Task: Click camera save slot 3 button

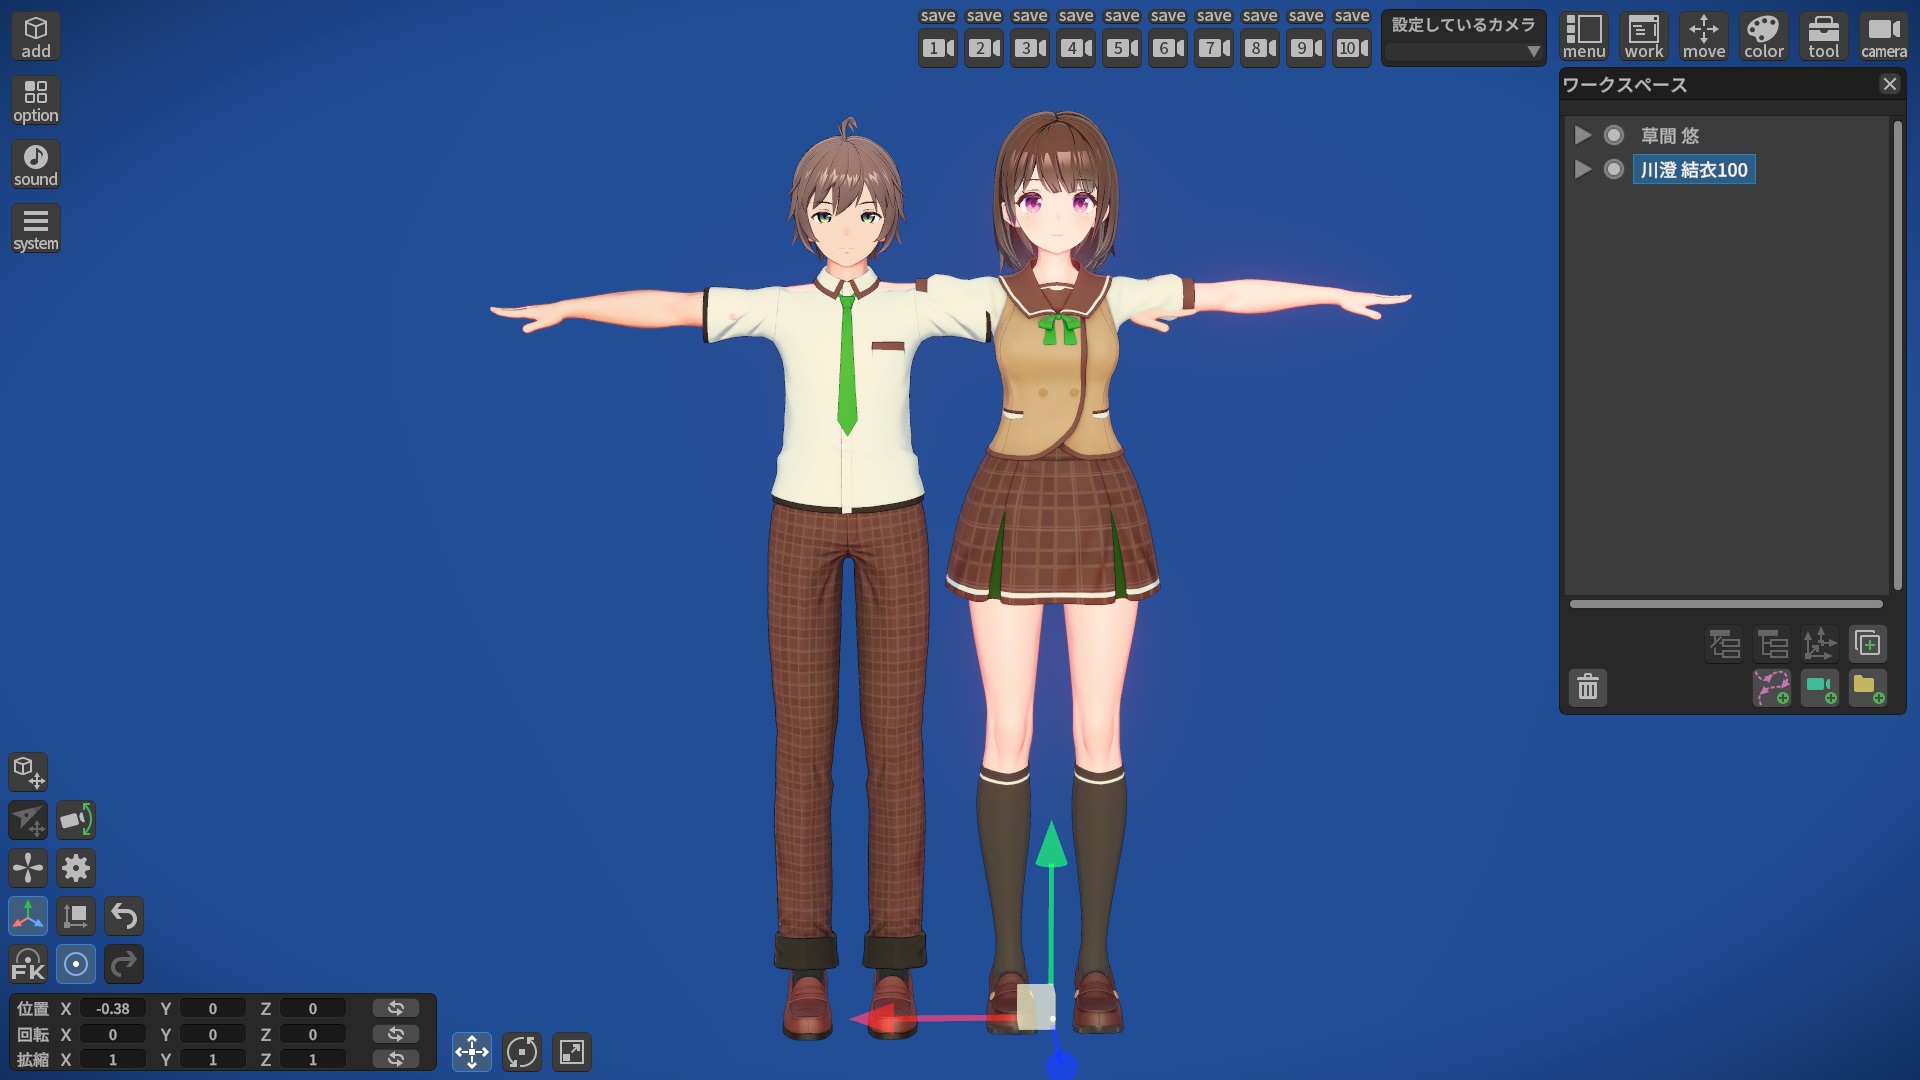Action: [x=1029, y=48]
